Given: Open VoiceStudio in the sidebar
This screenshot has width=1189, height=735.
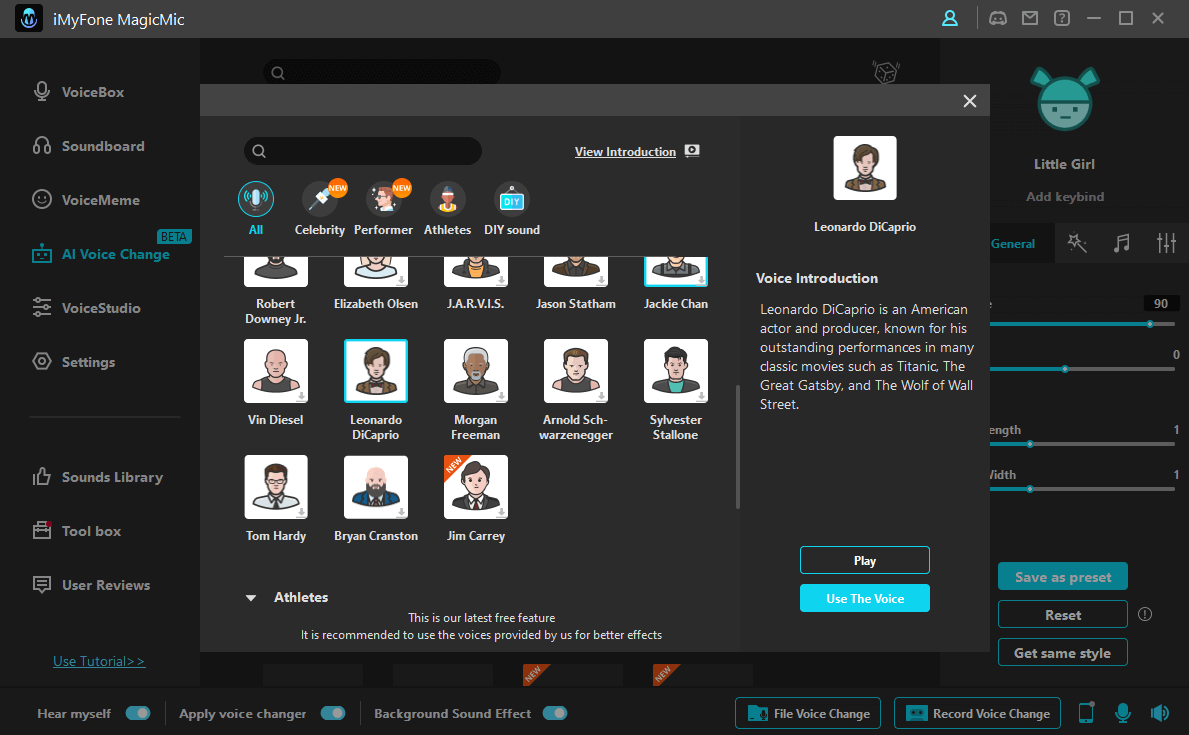Looking at the screenshot, I should (86, 308).
